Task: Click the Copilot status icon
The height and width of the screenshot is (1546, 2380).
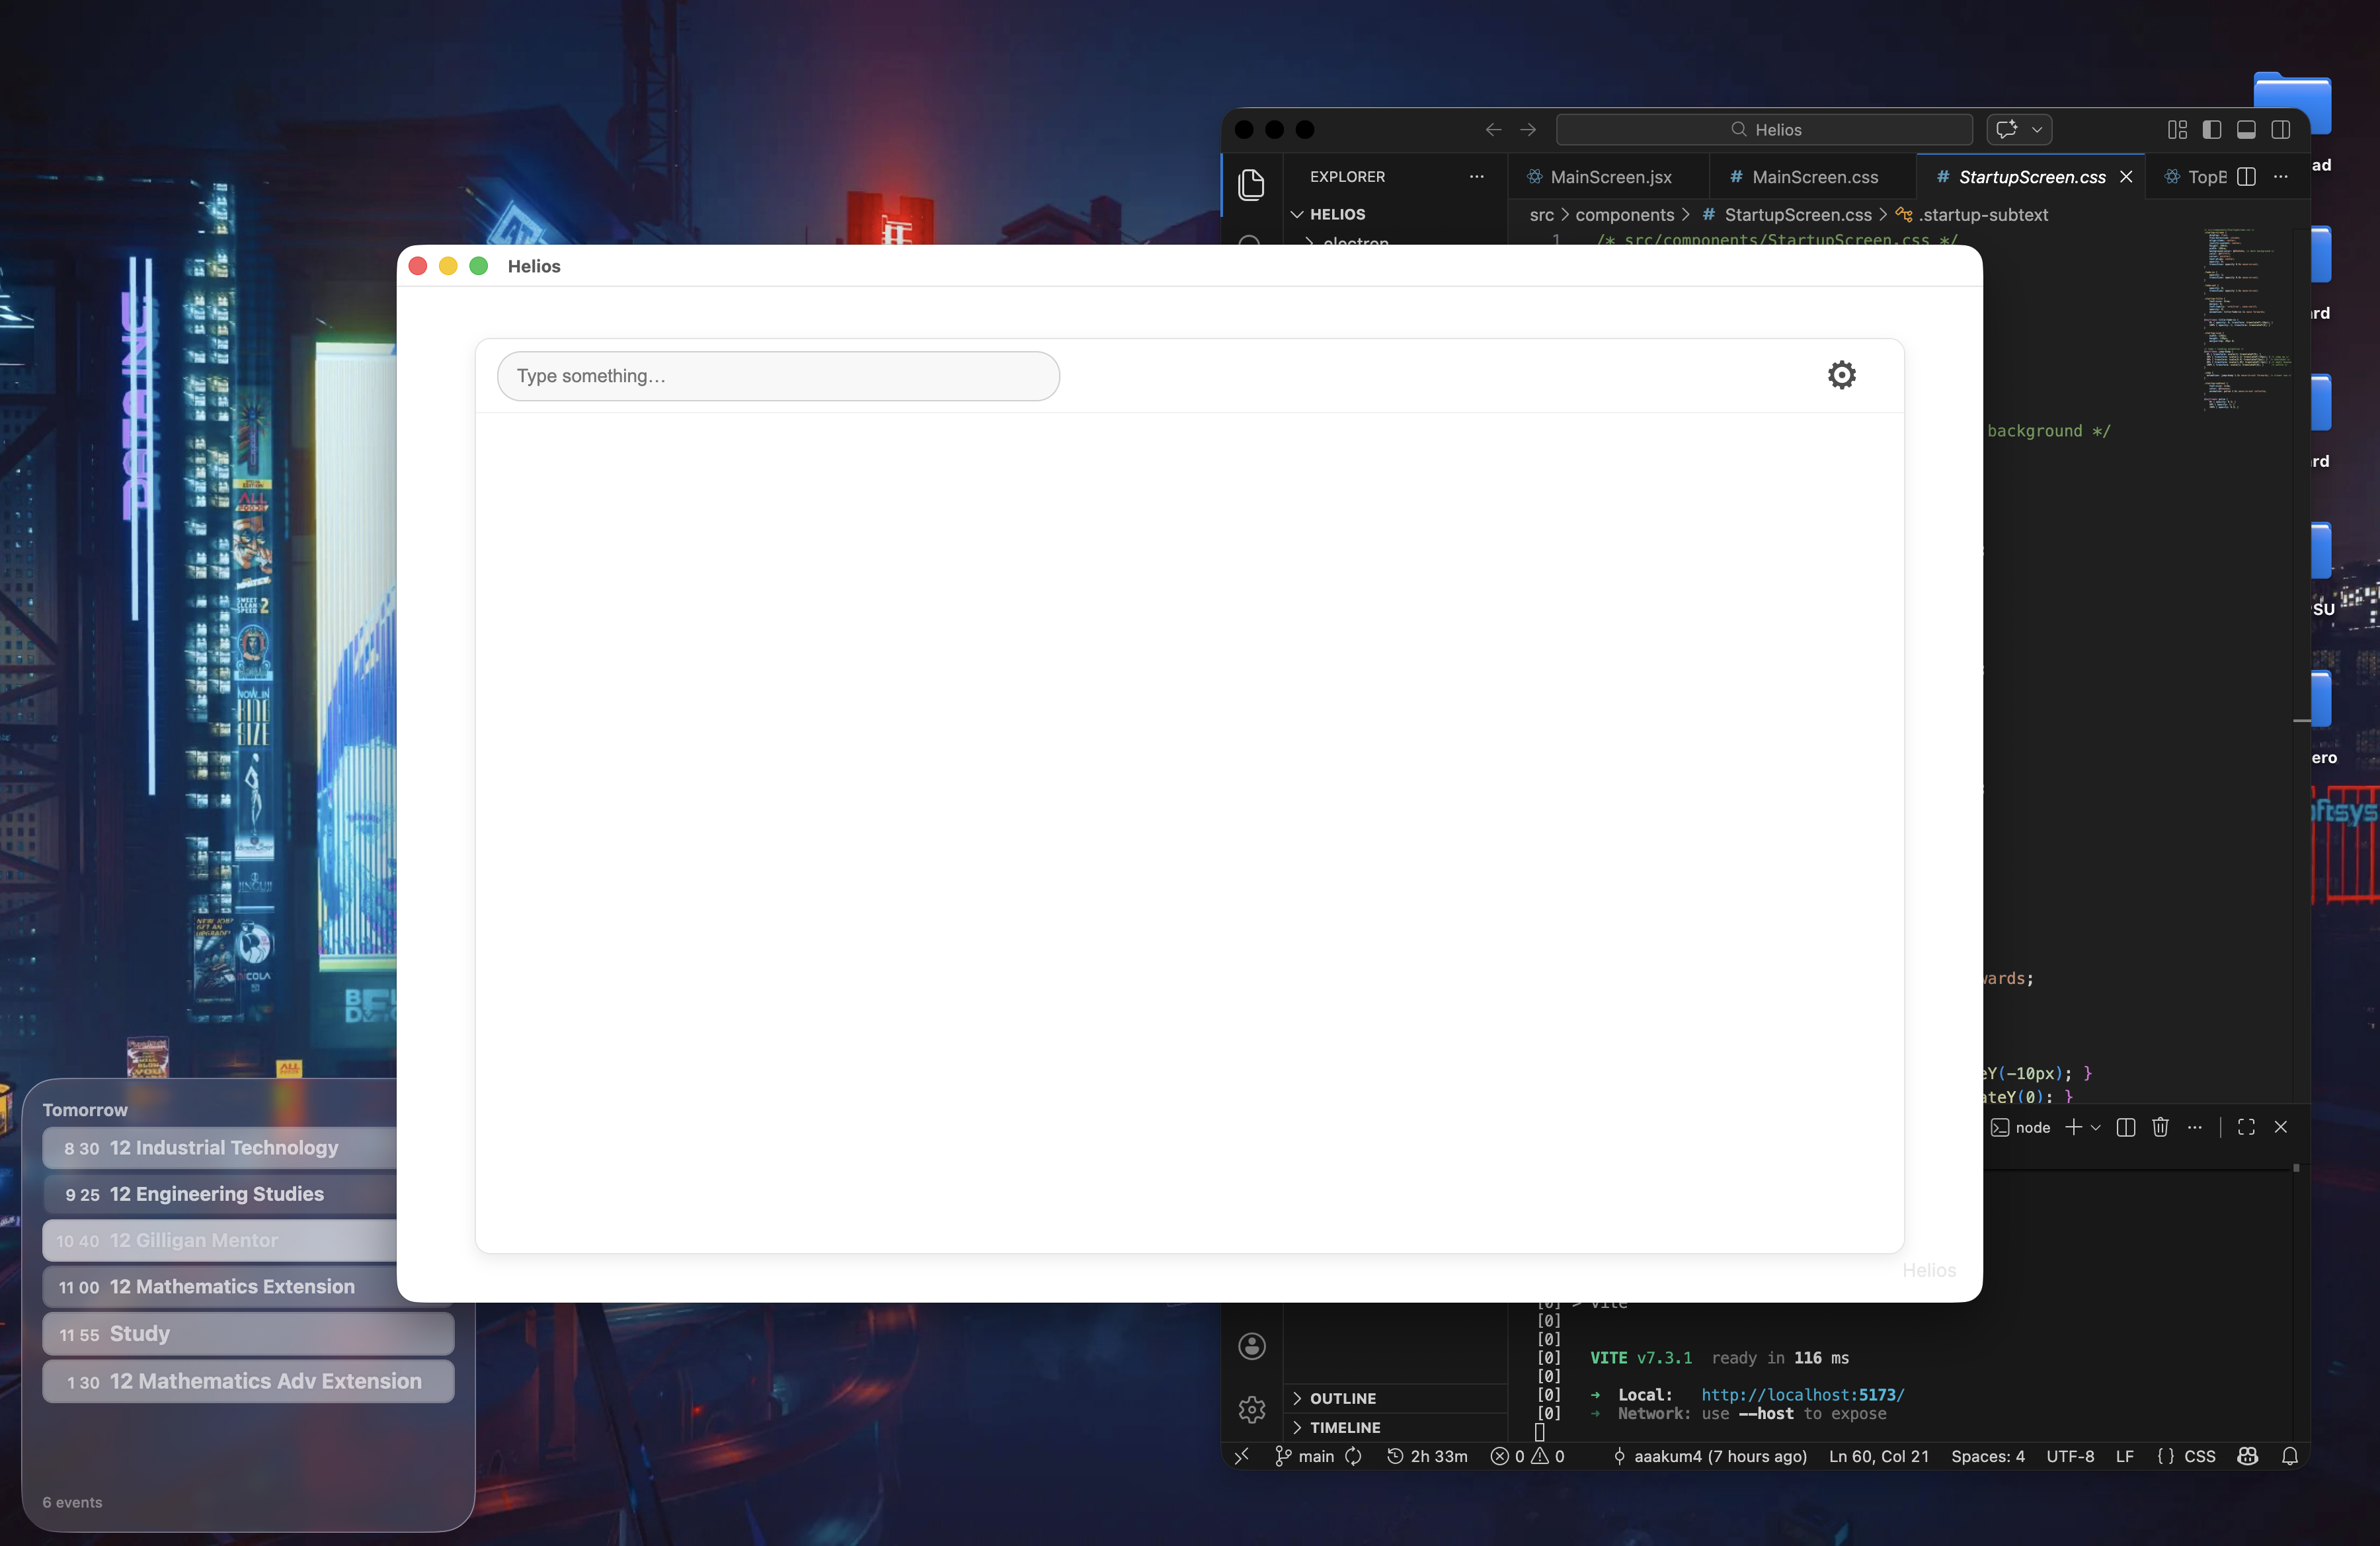Action: 2248,1456
